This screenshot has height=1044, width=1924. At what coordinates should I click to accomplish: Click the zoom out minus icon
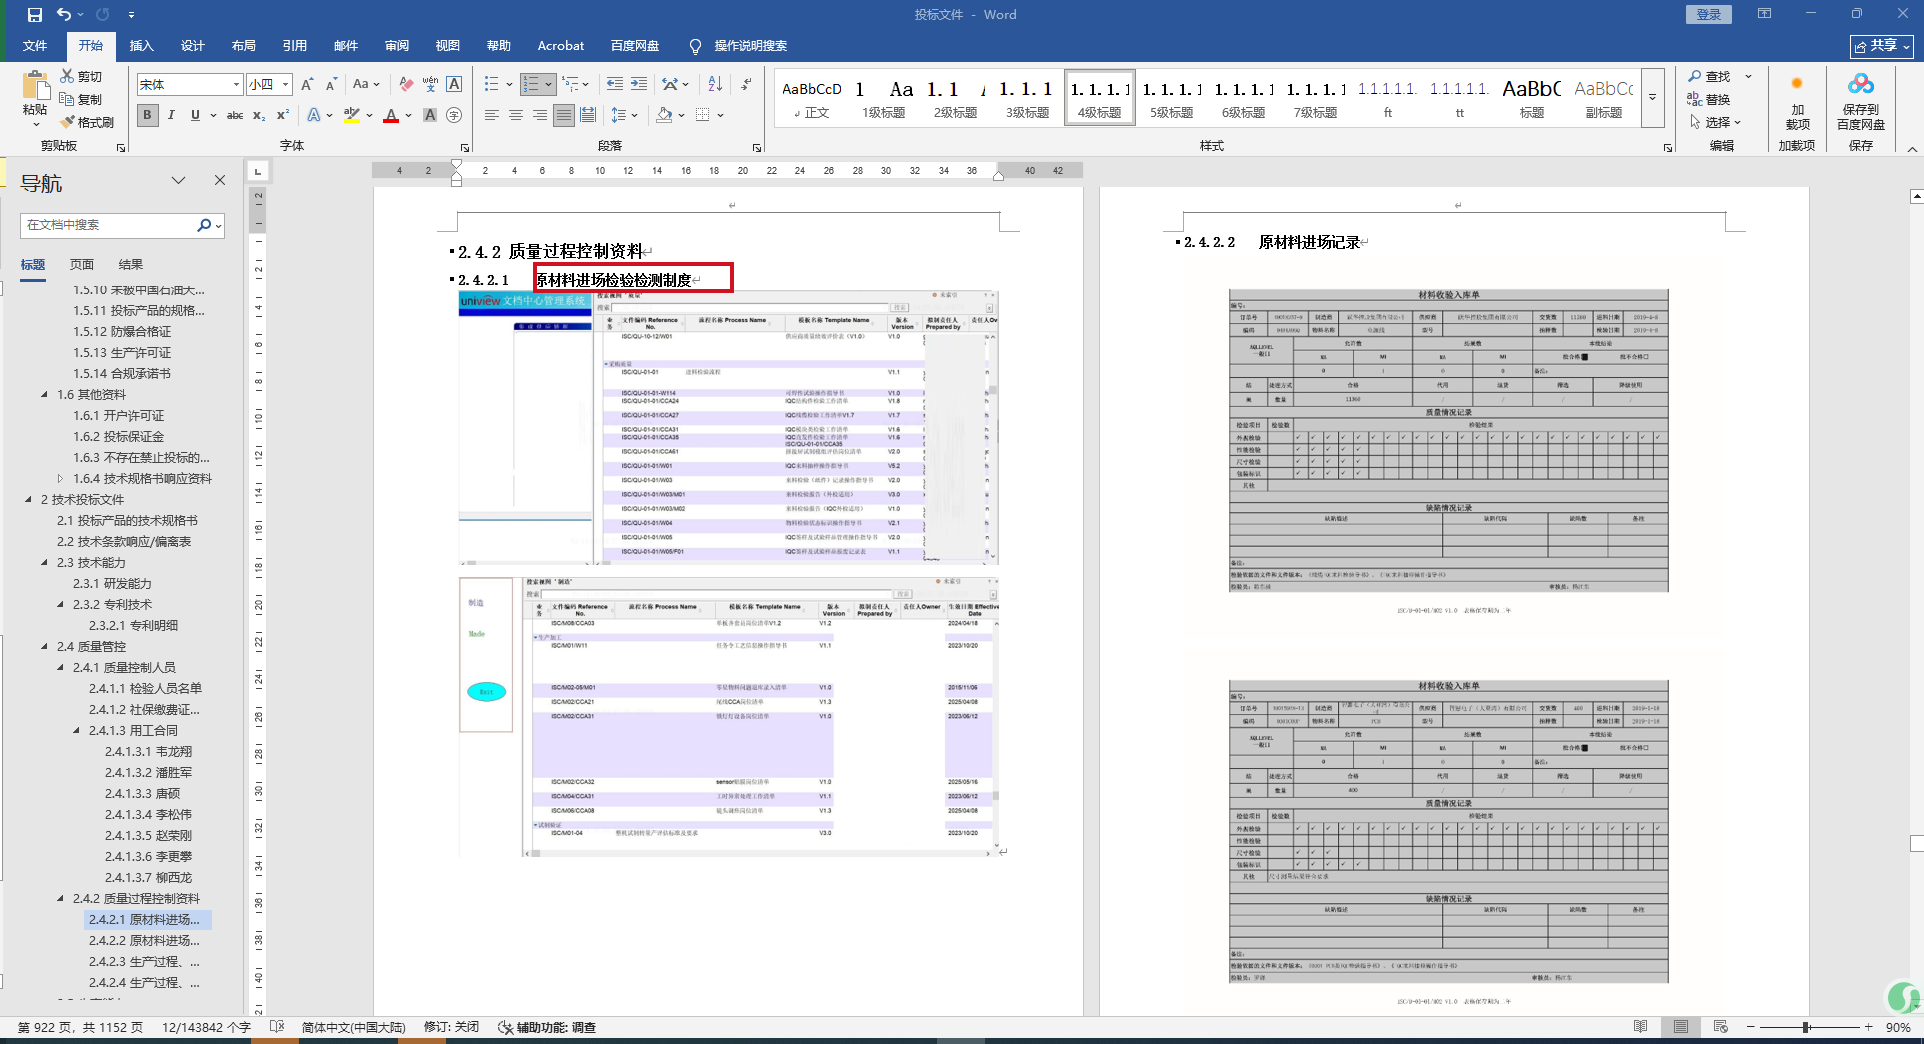[1750, 1027]
